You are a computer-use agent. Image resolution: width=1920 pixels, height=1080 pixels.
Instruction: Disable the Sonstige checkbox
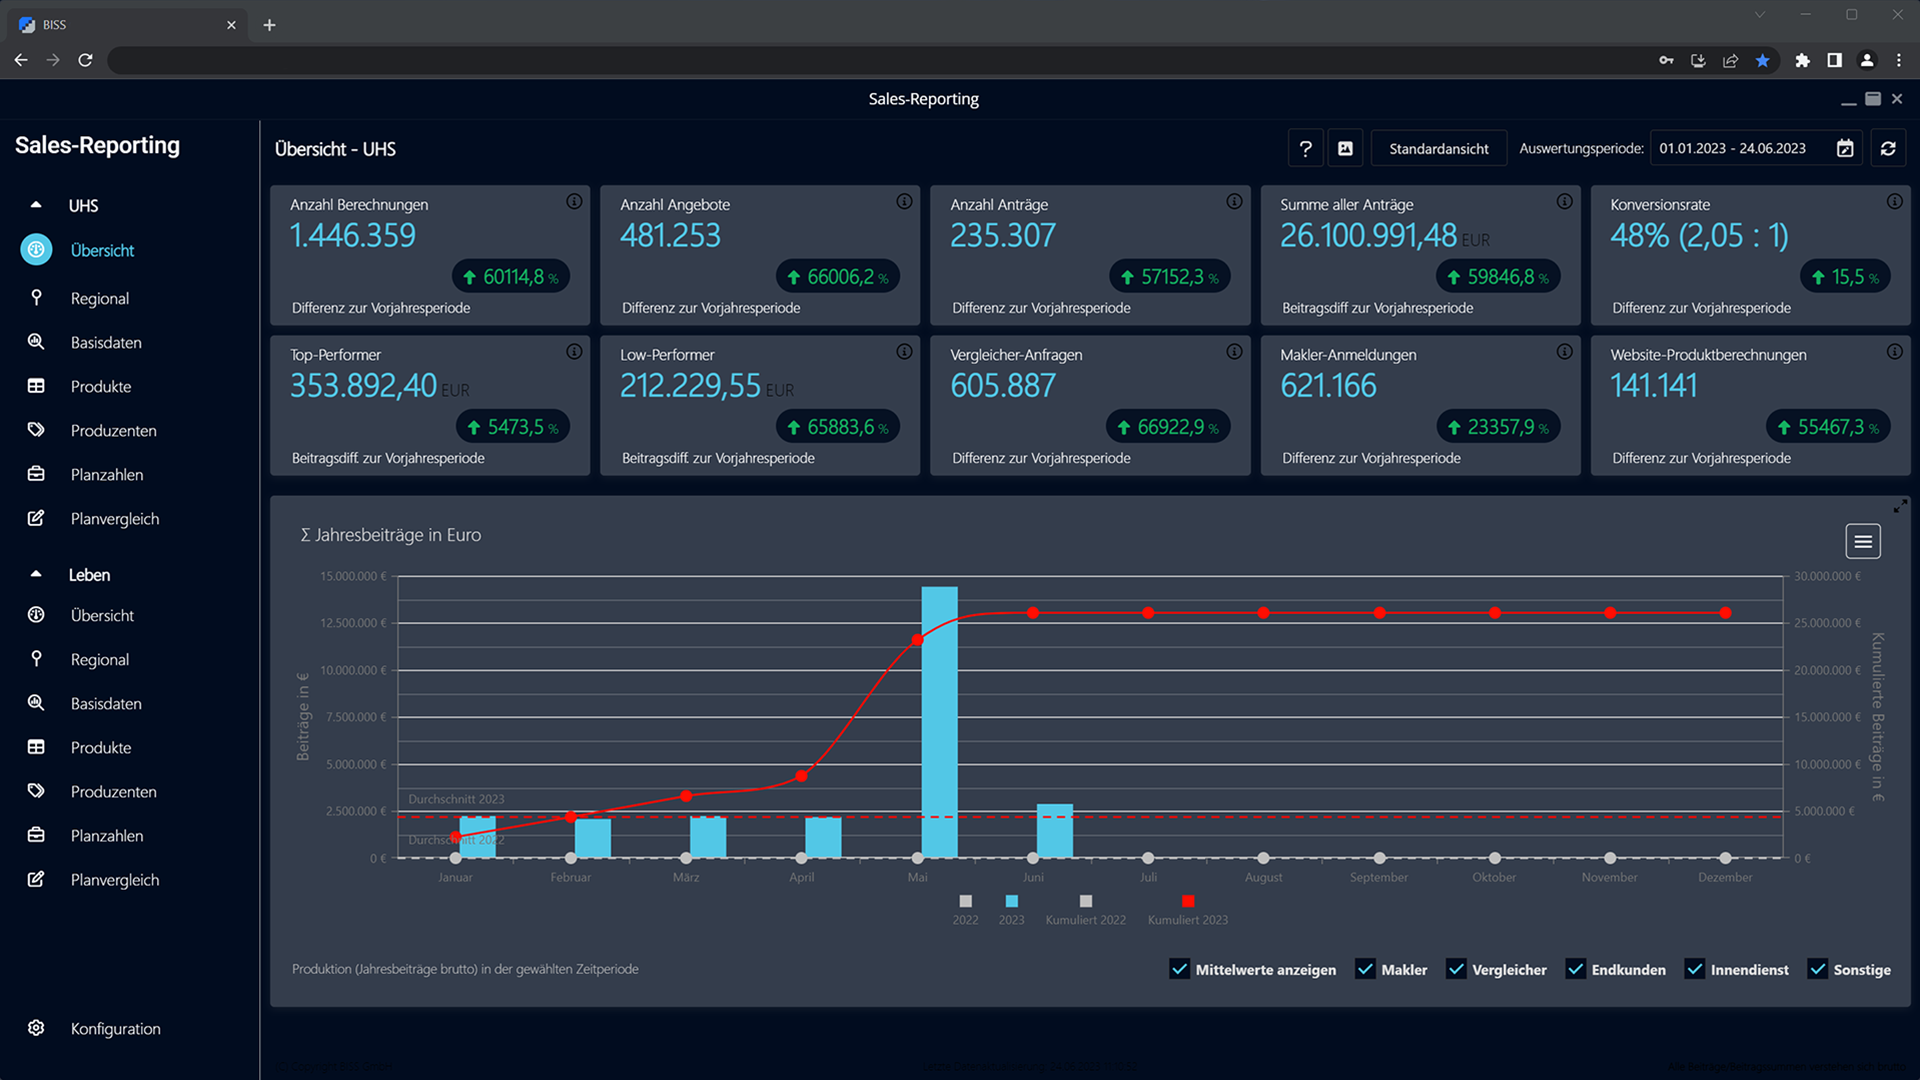pos(1817,969)
